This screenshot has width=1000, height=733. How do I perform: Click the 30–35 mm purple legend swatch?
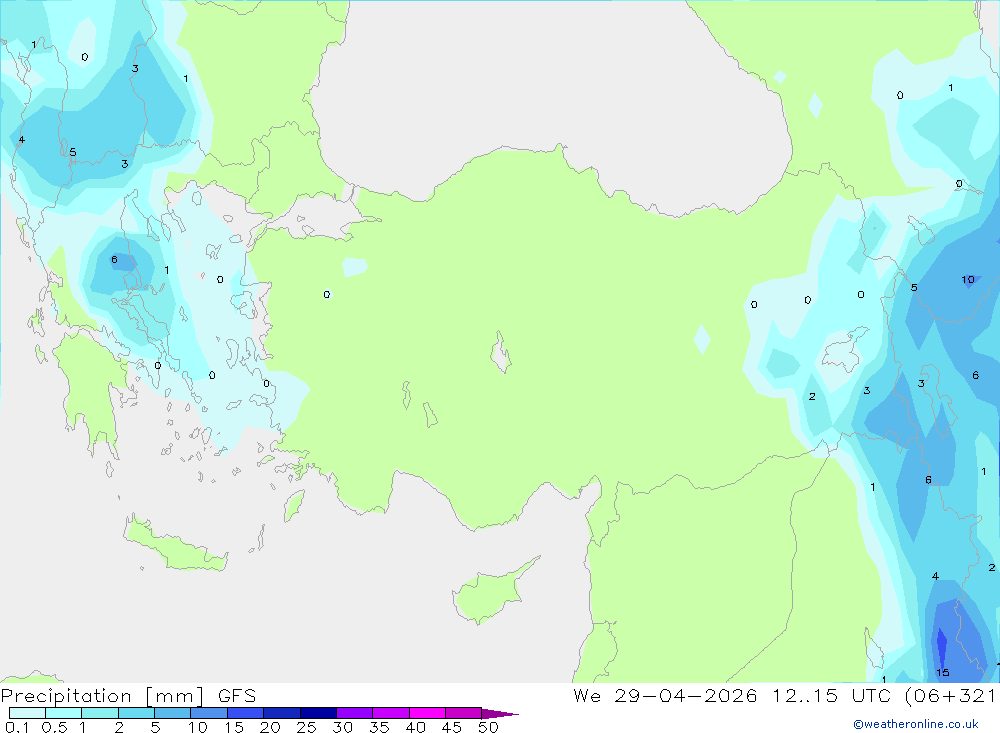355,713
